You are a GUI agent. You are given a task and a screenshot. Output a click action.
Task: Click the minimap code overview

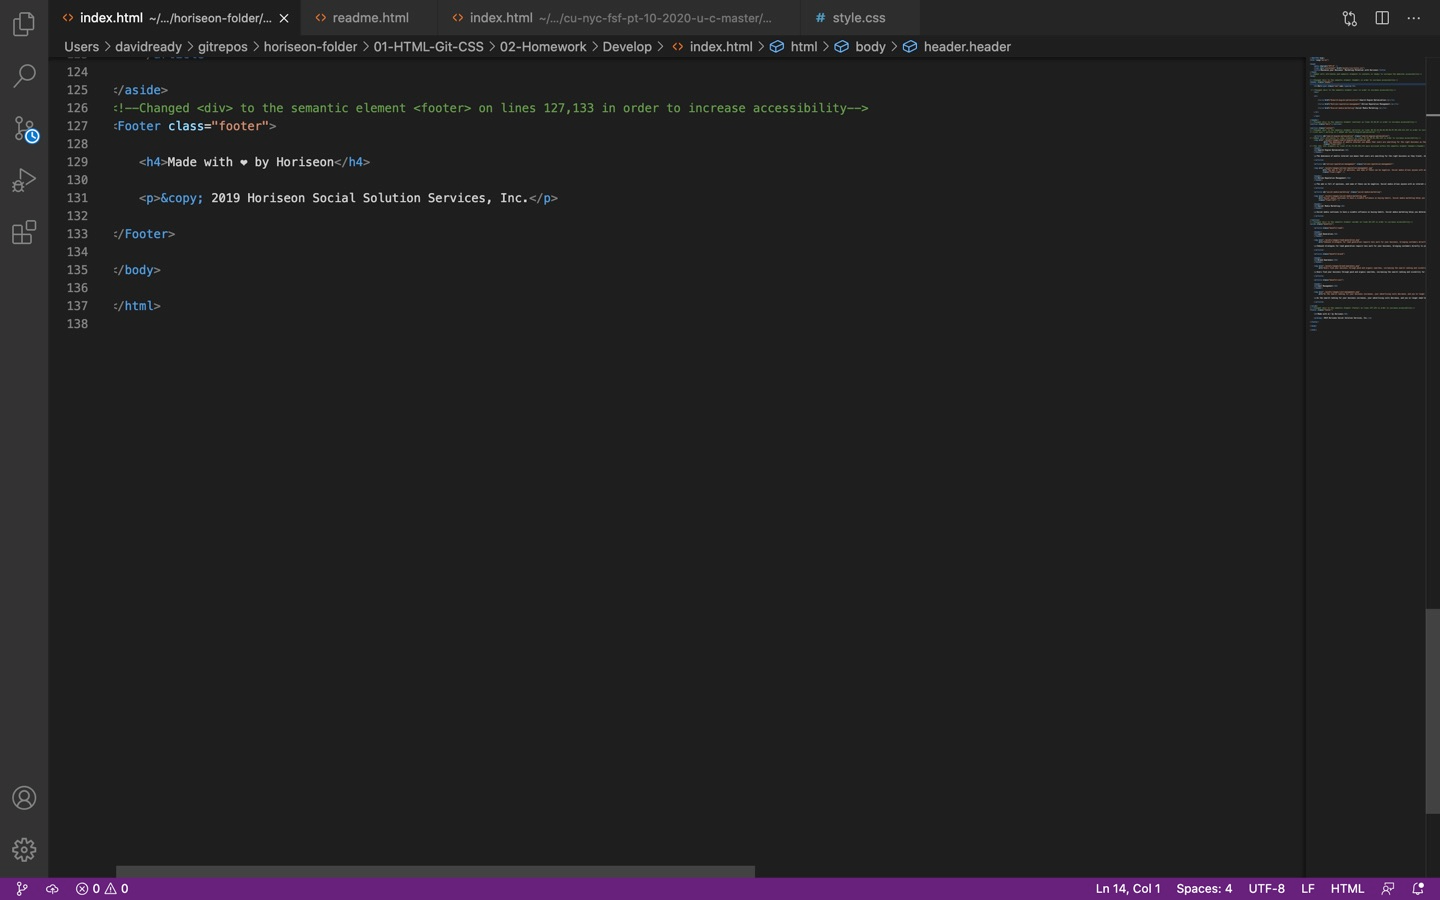[1365, 195]
